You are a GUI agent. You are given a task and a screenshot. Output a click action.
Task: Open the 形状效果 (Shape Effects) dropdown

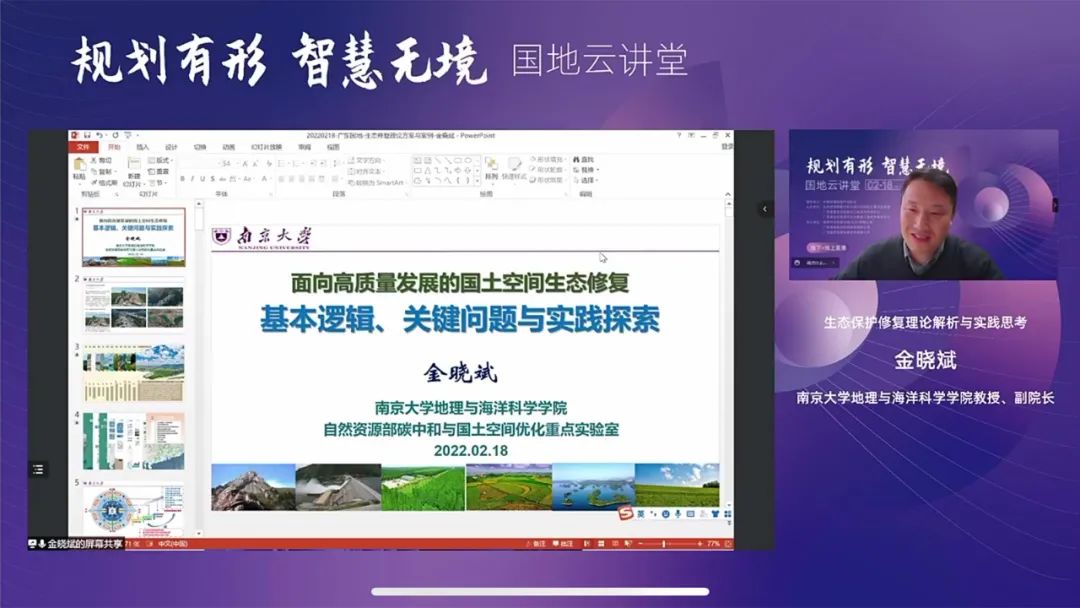click(548, 180)
